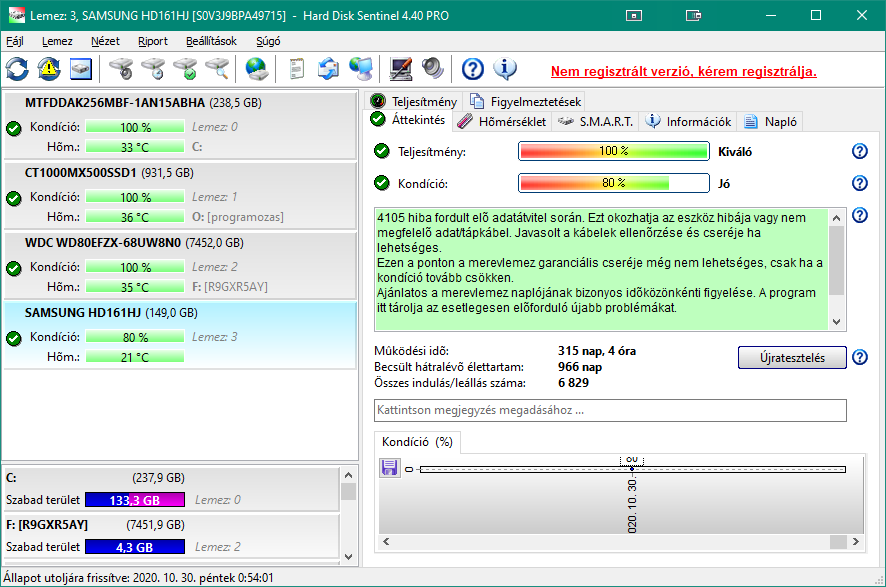
Task: Click the description text scroll up arrow
Action: (837, 218)
